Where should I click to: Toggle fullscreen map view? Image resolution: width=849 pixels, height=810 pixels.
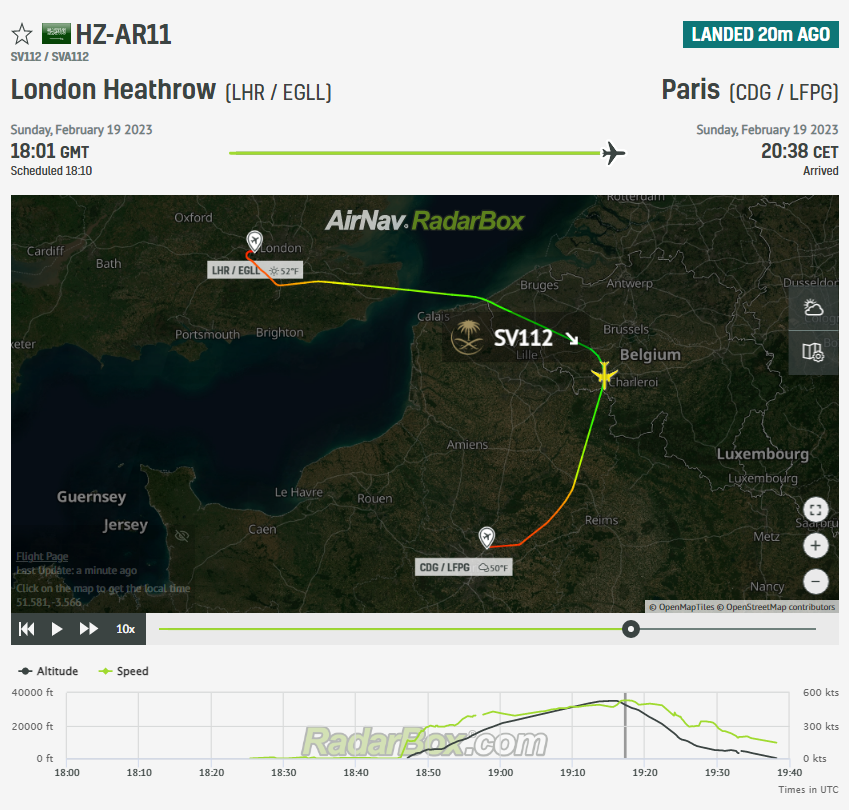815,509
